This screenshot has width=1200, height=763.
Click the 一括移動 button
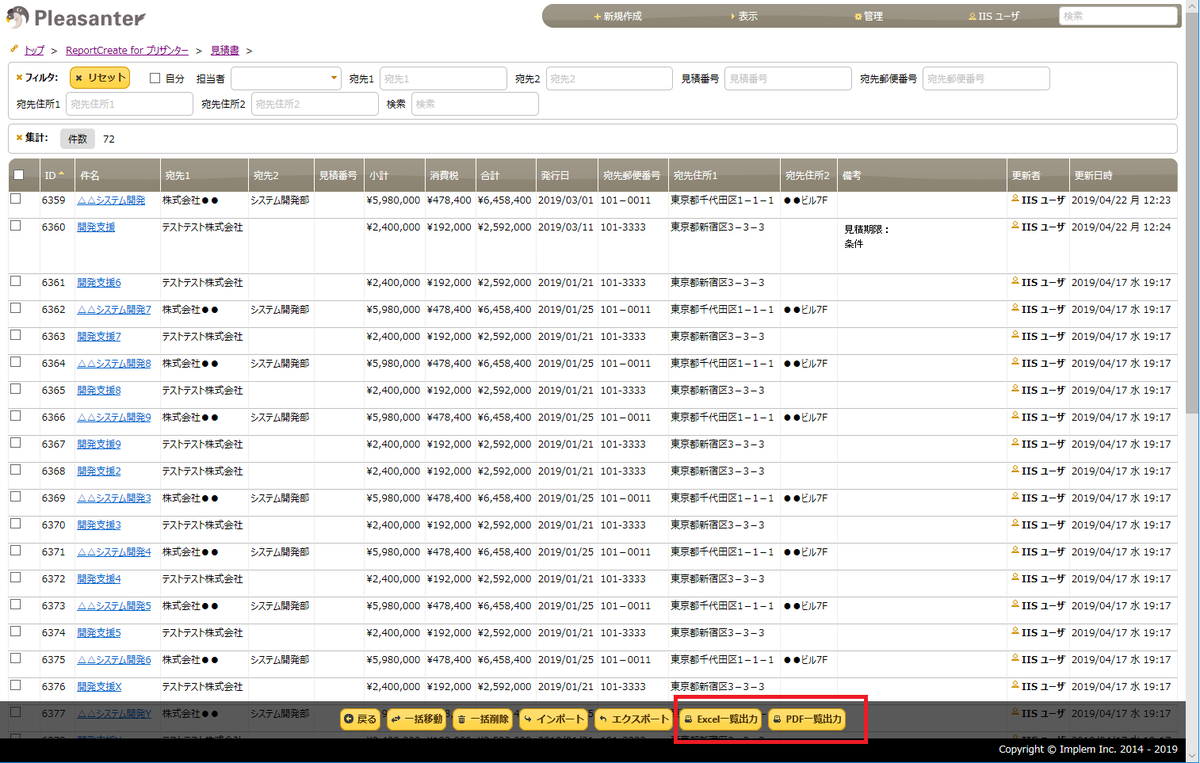pyautogui.click(x=416, y=719)
